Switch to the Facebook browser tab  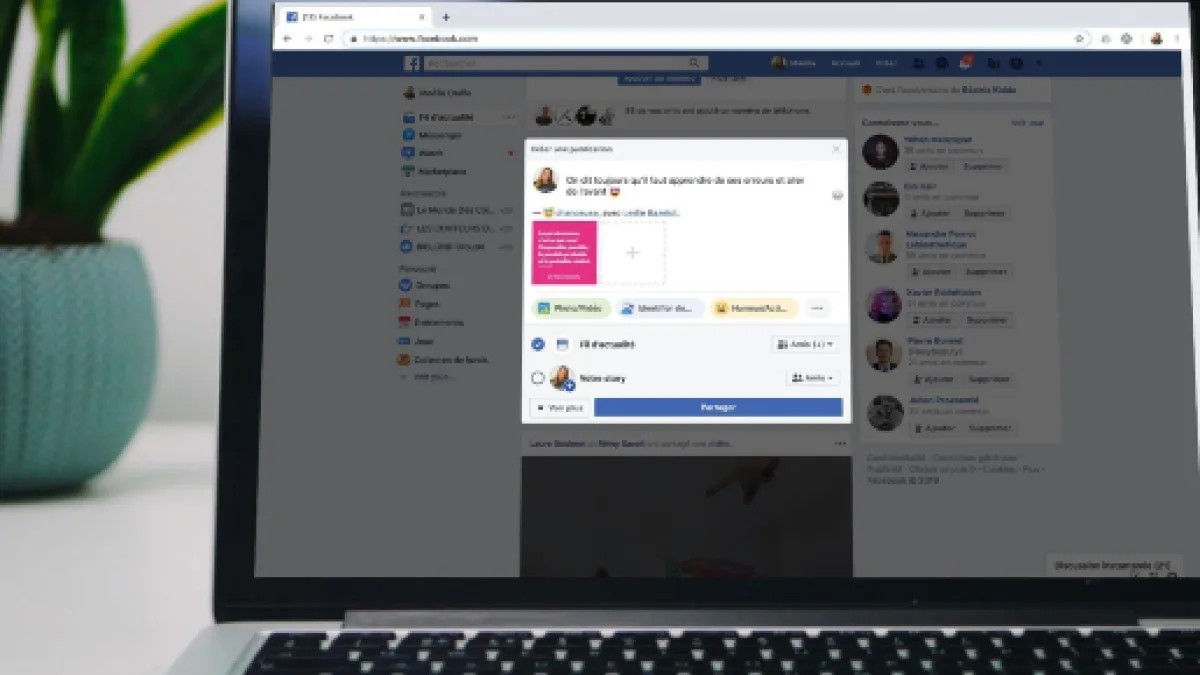tap(352, 17)
